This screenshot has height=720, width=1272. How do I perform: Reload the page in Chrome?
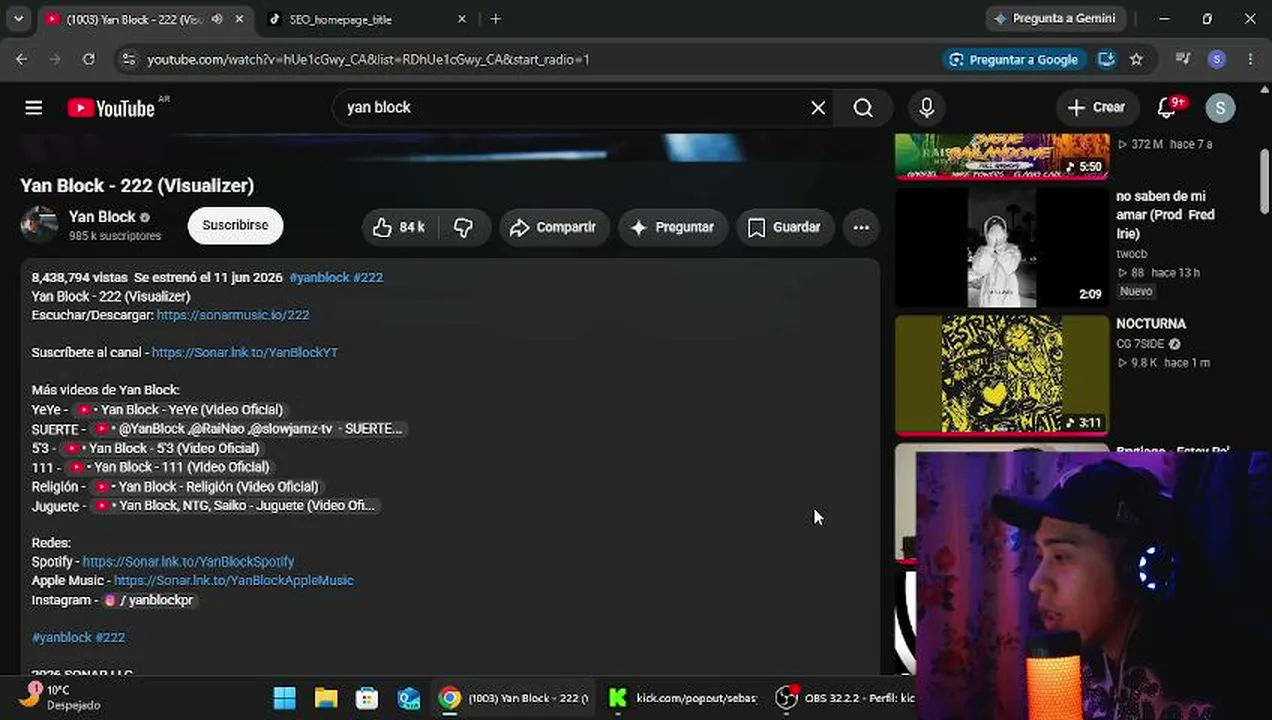click(x=89, y=60)
